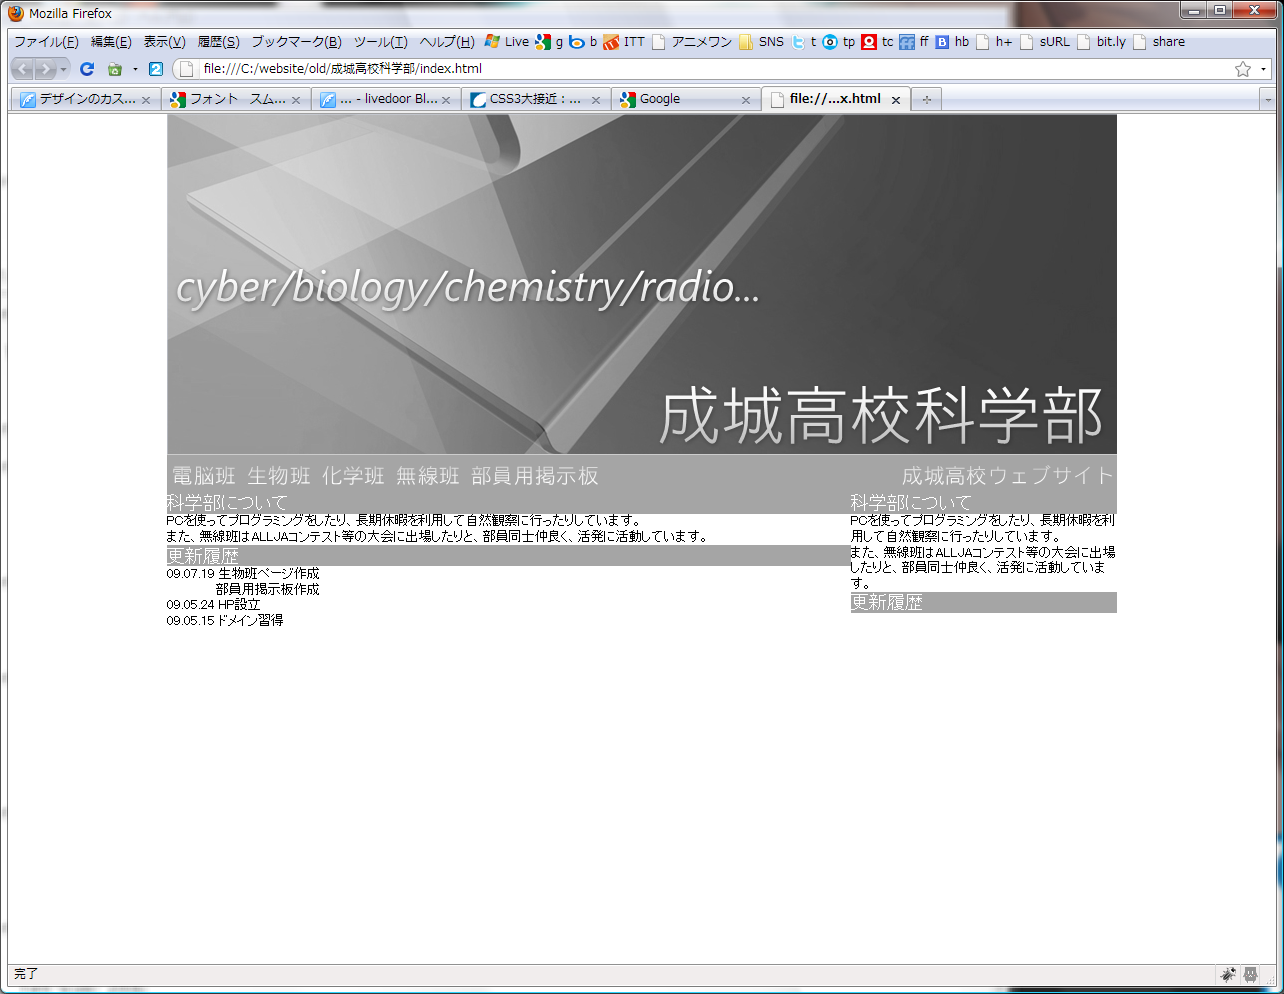The image size is (1284, 994).
Task: Bookmark this page with the star icon
Action: (x=1243, y=69)
